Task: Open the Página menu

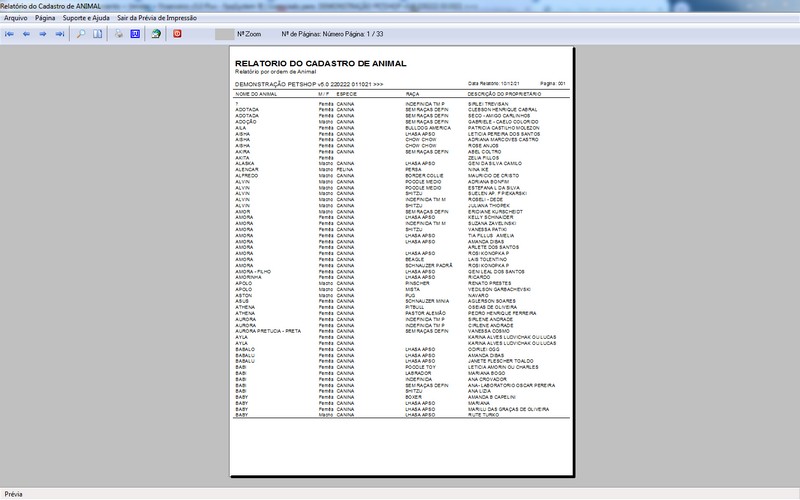Action: tap(45, 18)
